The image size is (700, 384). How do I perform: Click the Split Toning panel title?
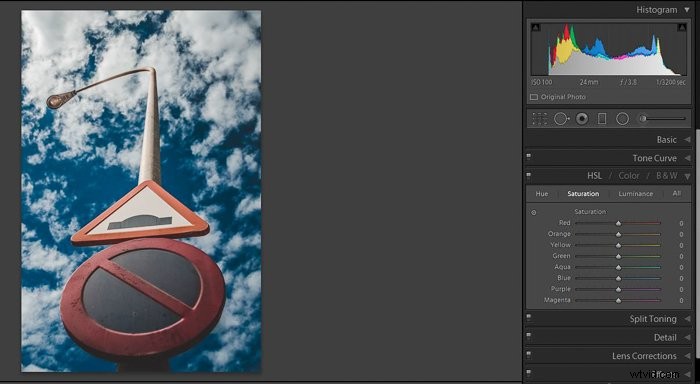pyautogui.click(x=653, y=319)
